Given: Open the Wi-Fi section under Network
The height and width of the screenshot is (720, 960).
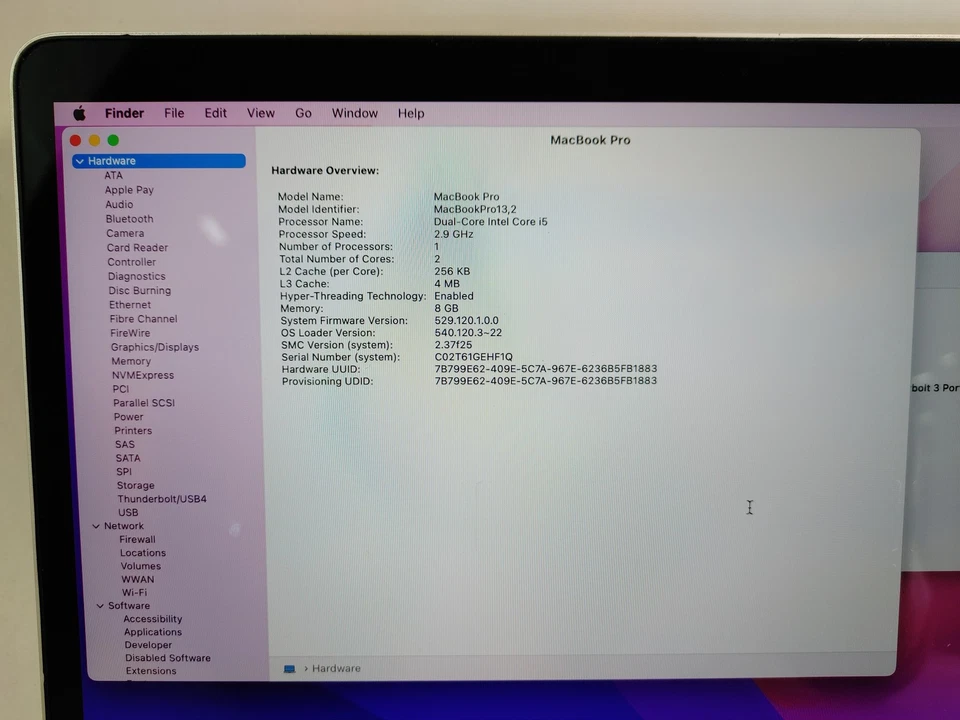Looking at the screenshot, I should coord(134,592).
